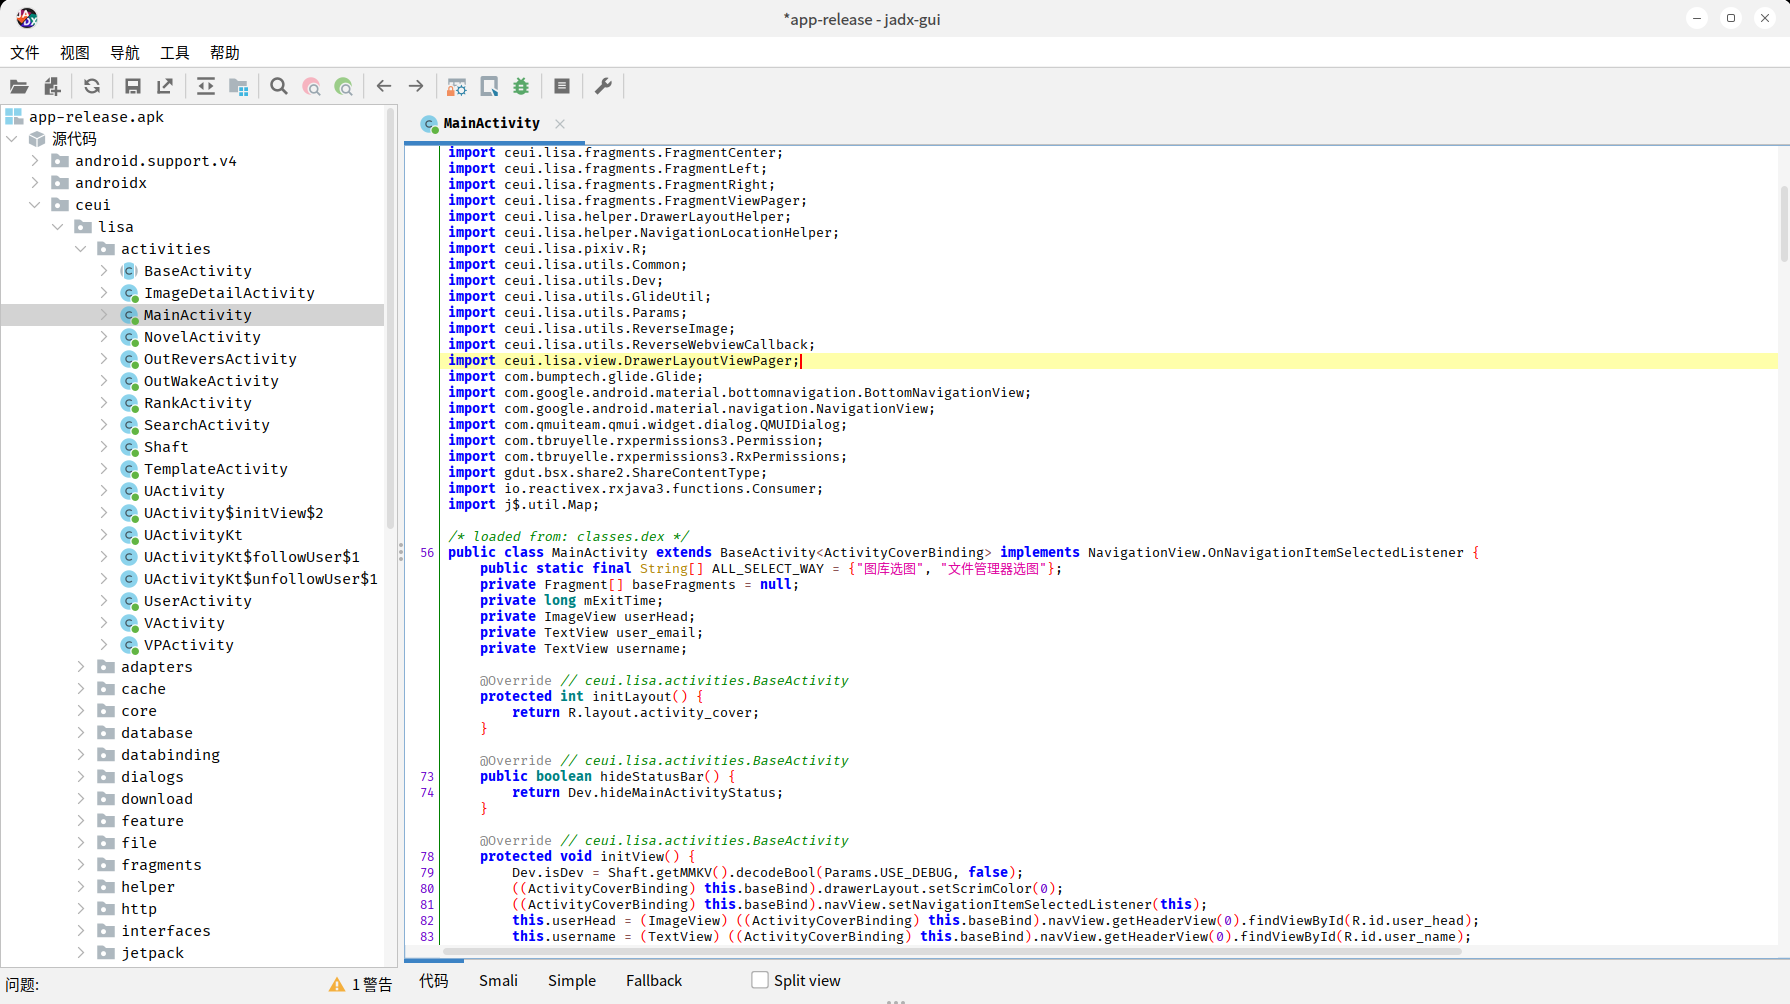Click the save all floppy icon
Screen dimensions: 1790x1004
pyautogui.click(x=132, y=87)
